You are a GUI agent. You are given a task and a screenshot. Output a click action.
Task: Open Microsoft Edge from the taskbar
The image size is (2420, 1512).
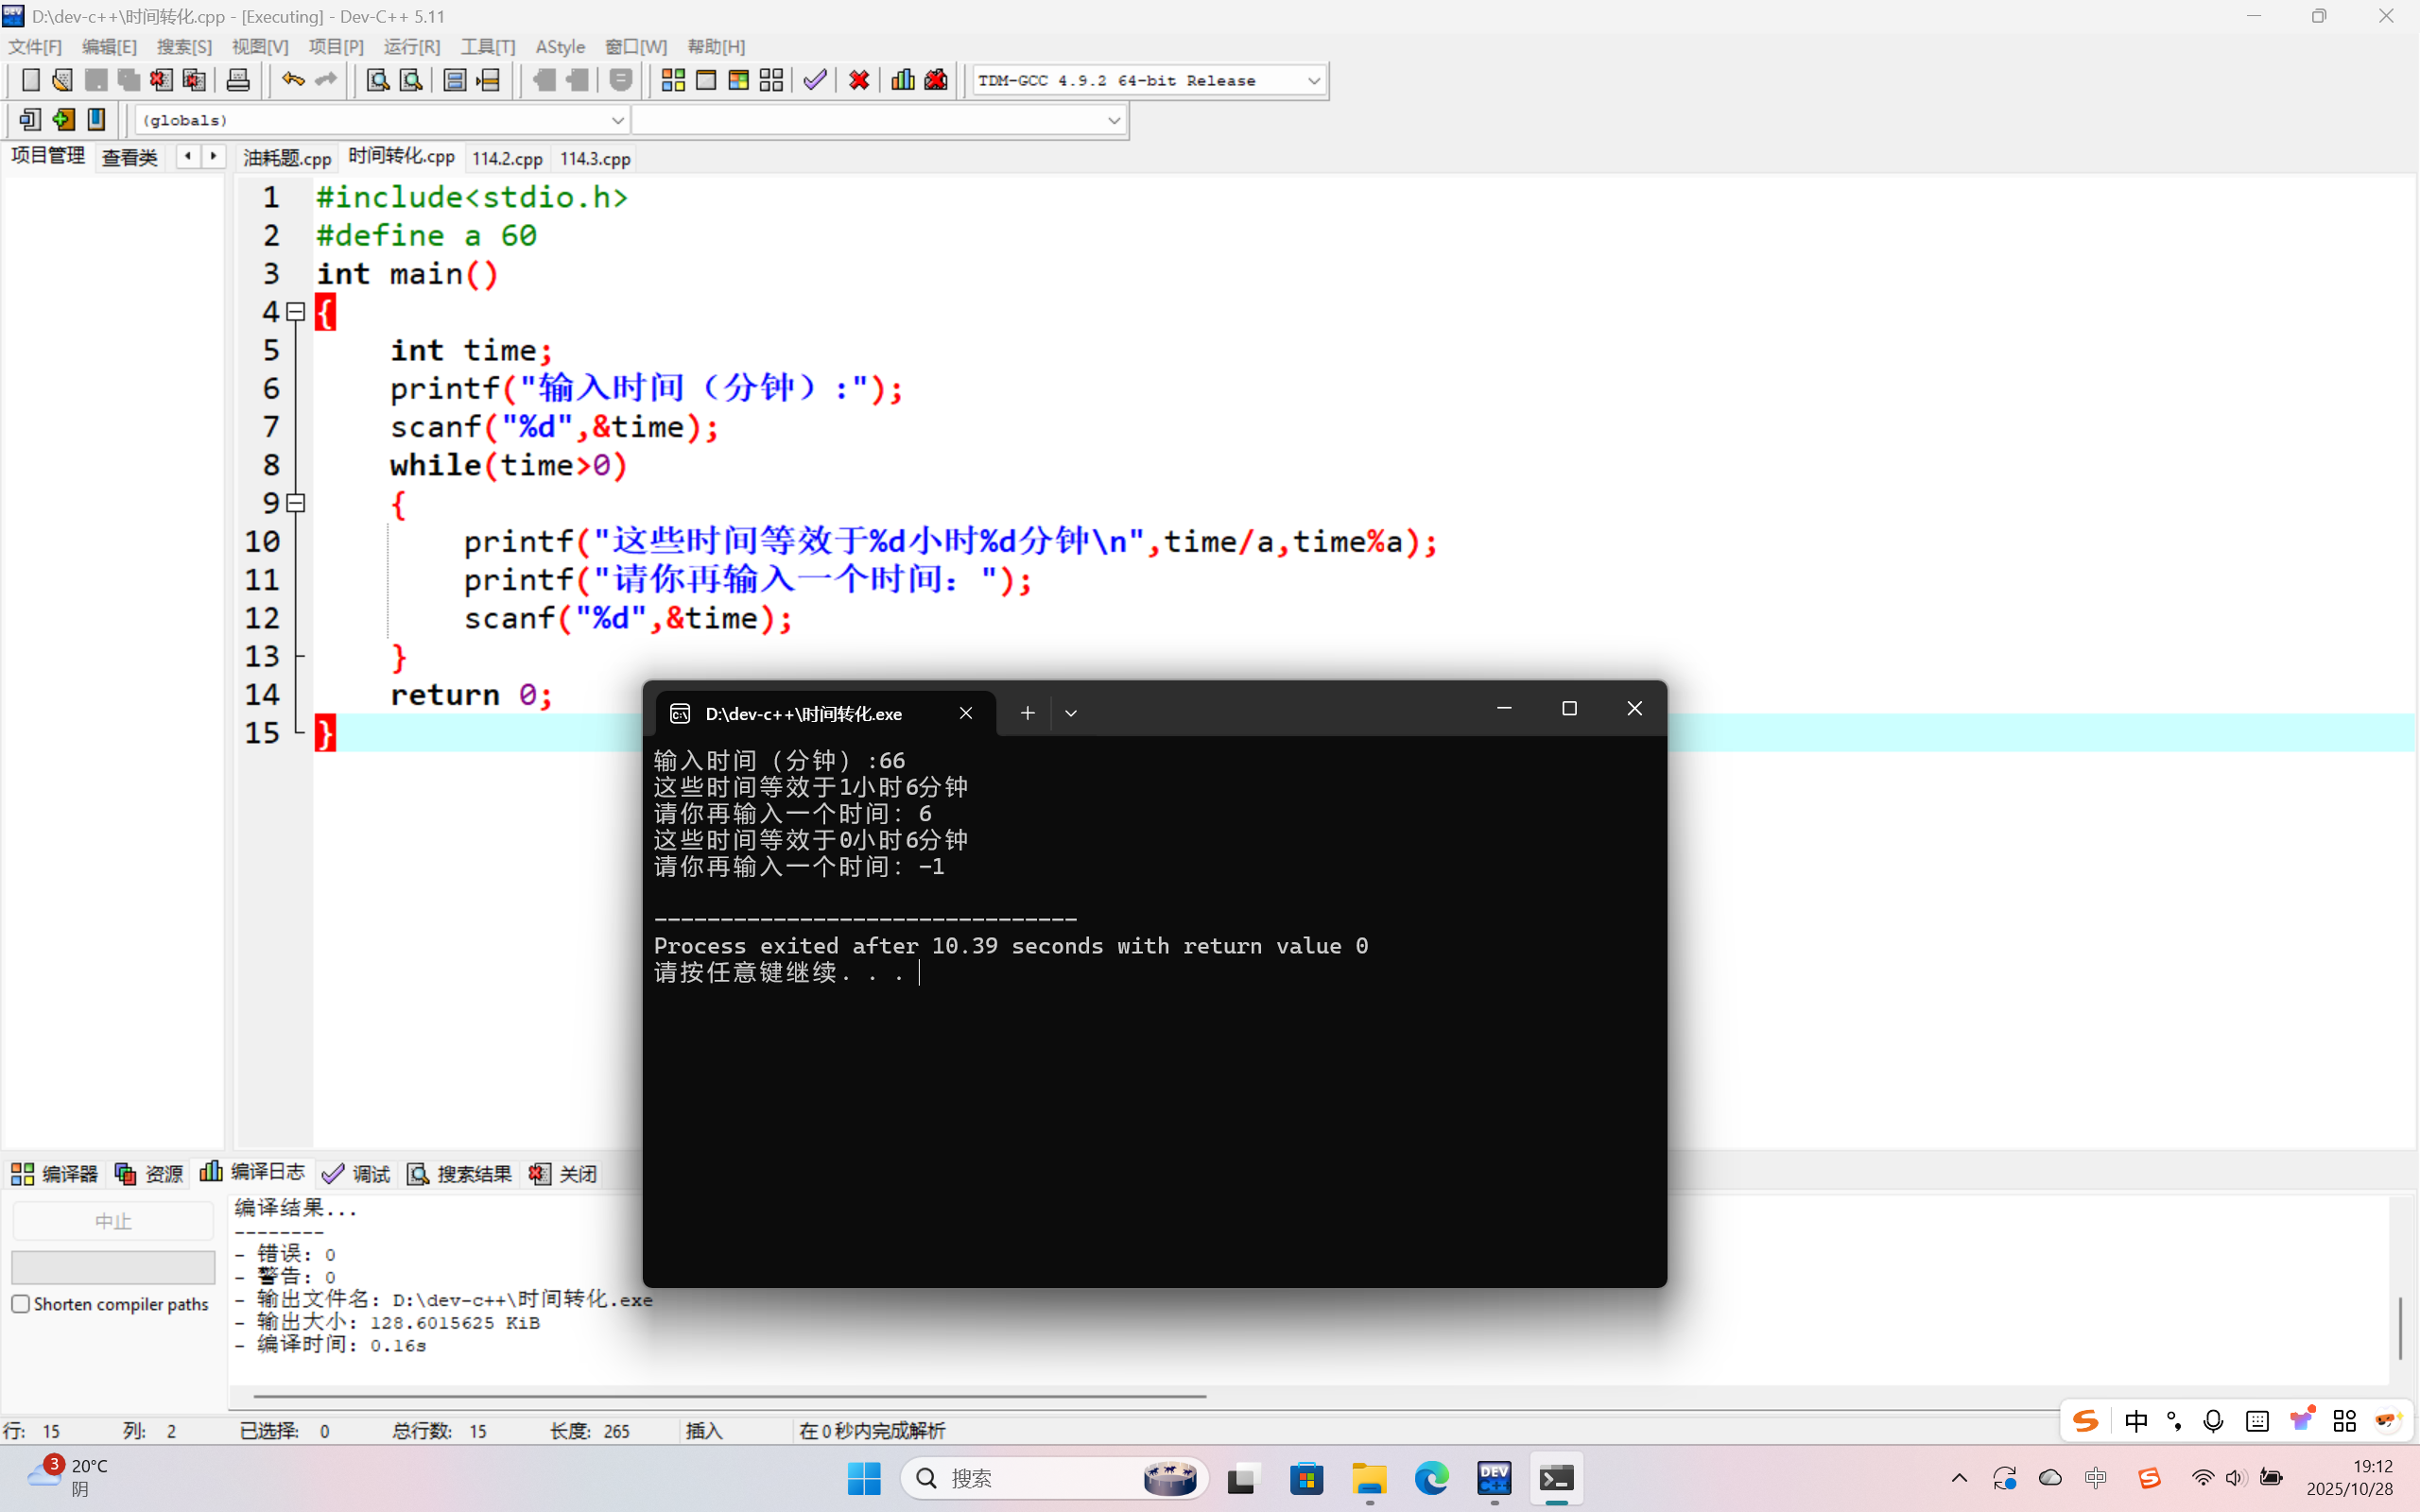point(1431,1478)
